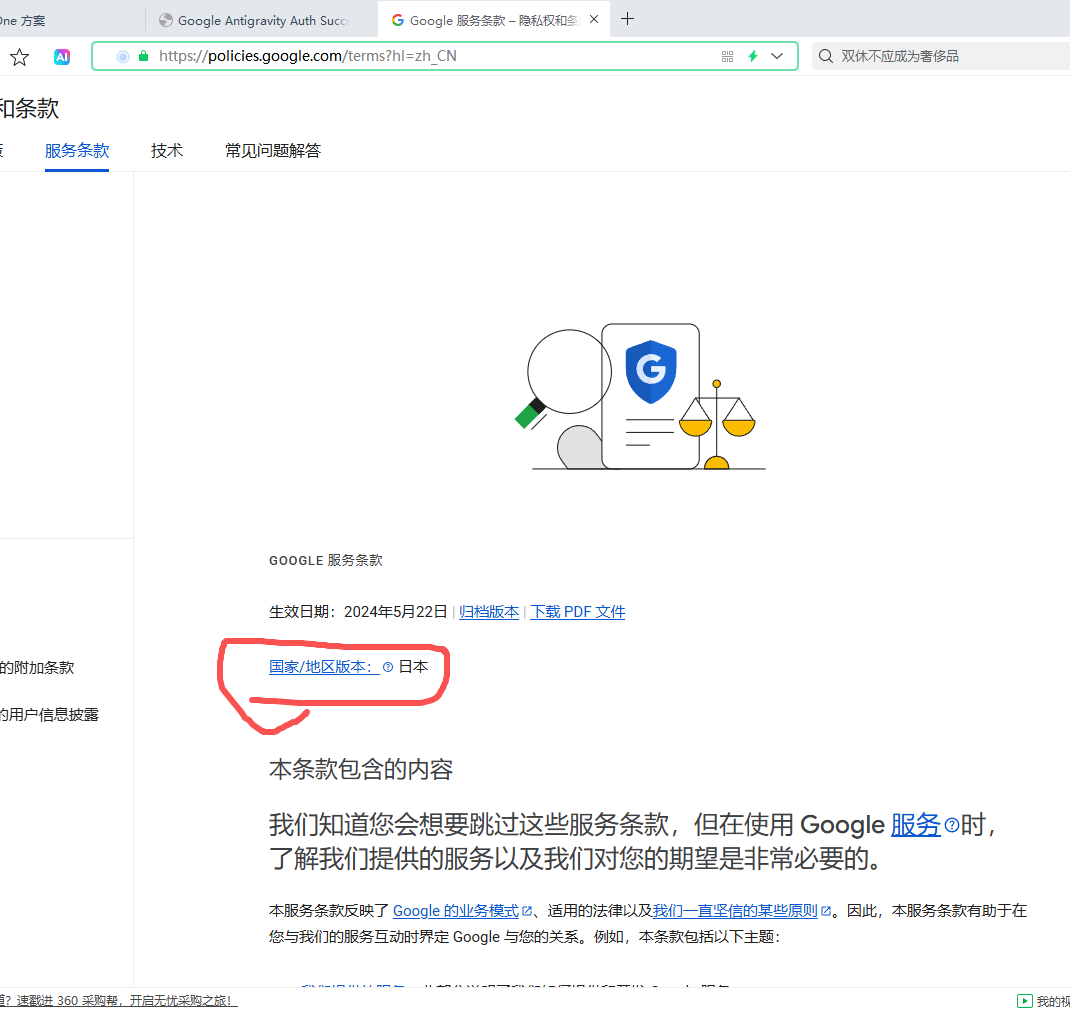Click the QR code icon in address bar
The width and height of the screenshot is (1070, 1011).
point(728,57)
